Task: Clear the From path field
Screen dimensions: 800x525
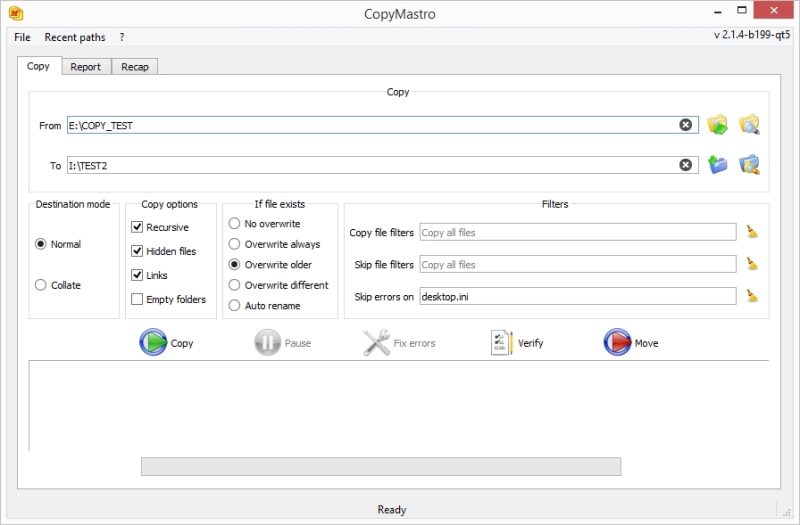Action: [x=685, y=125]
